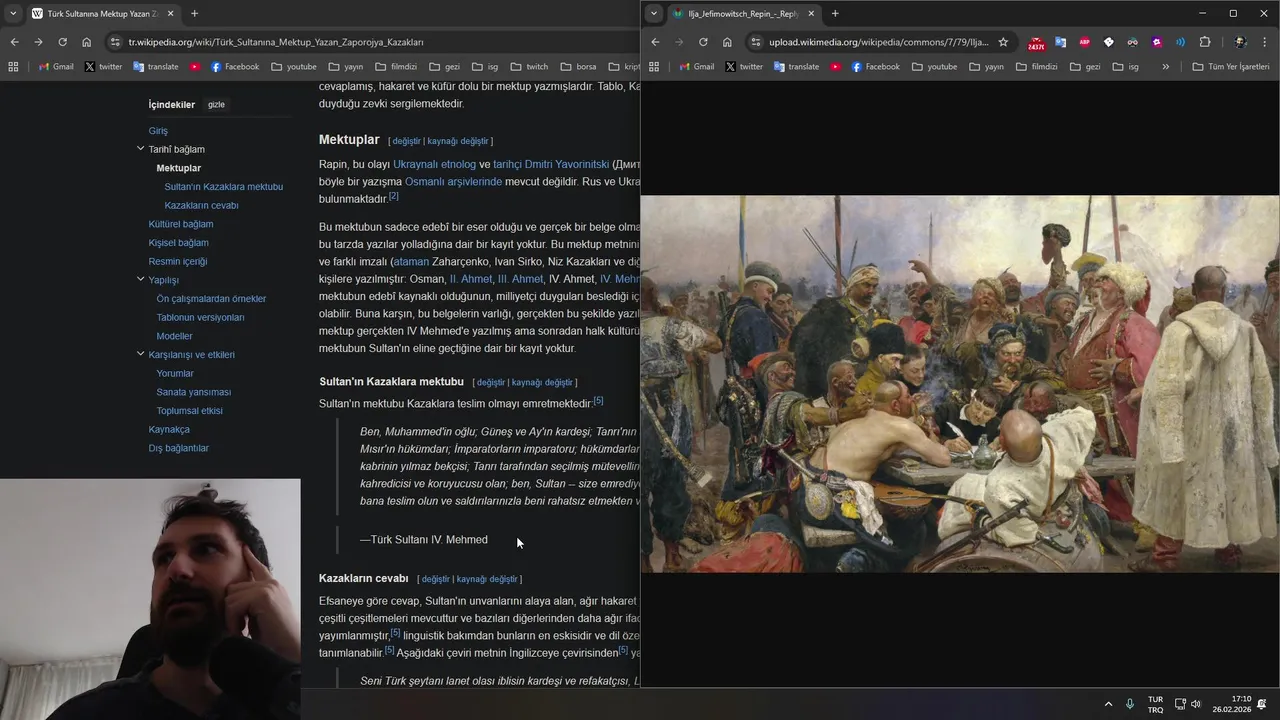Image resolution: width=1280 pixels, height=720 pixels.
Task: Click the upload.wikimedia.org address bar
Action: pos(878,42)
